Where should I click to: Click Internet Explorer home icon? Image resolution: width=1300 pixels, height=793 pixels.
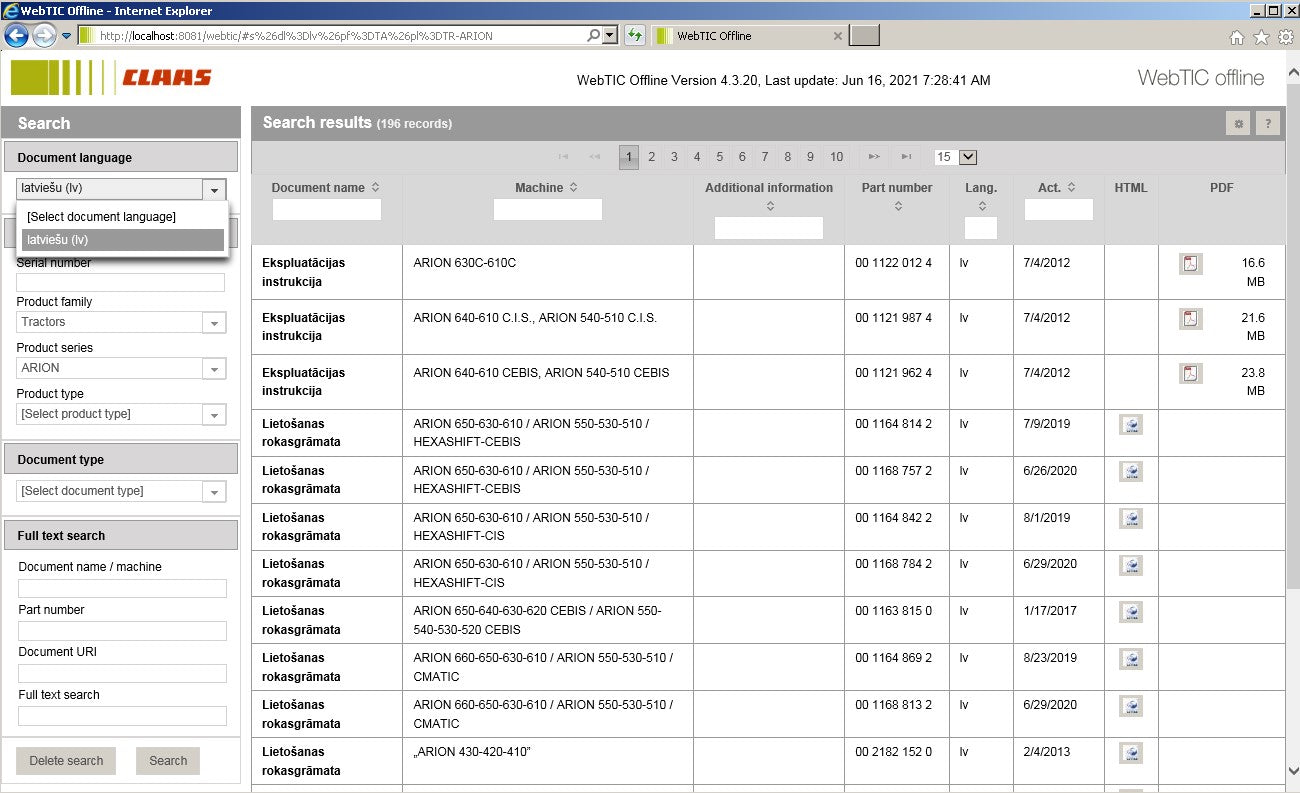pyautogui.click(x=1237, y=37)
